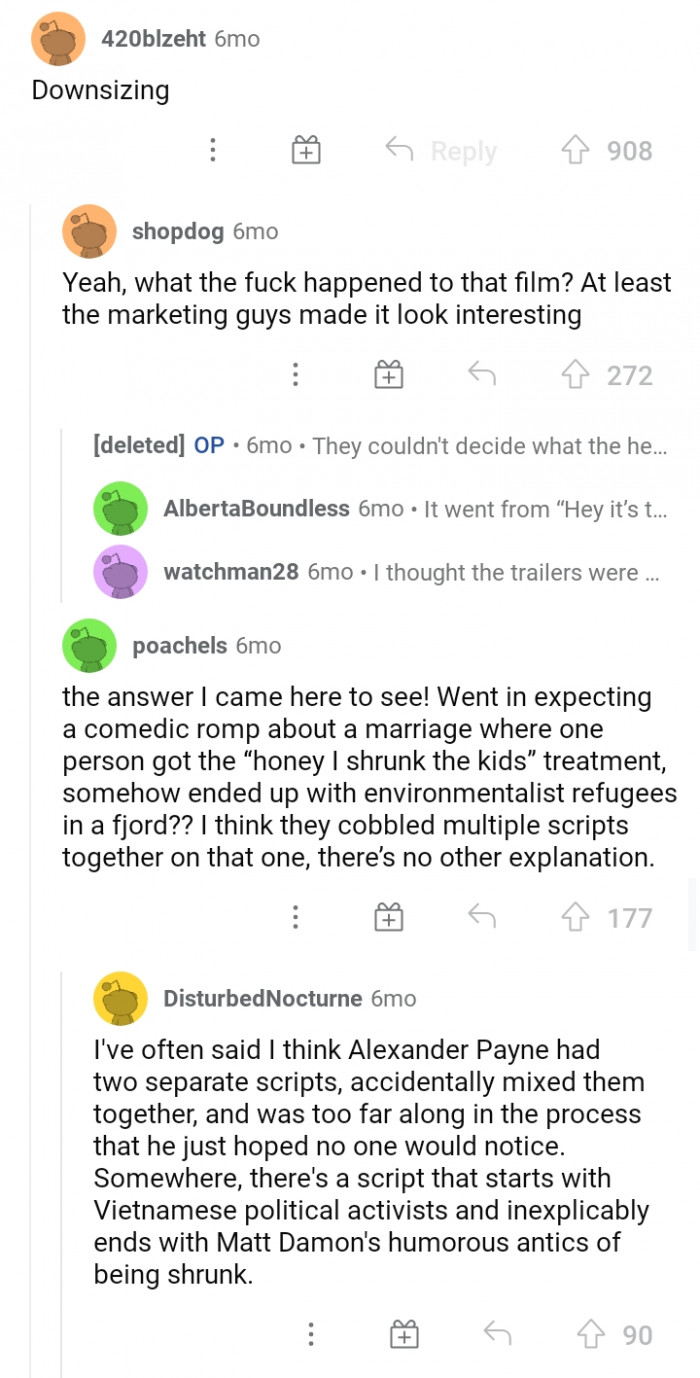Reply to shopdog's comment using arrow icon
This screenshot has width=700, height=1378.
(482, 375)
